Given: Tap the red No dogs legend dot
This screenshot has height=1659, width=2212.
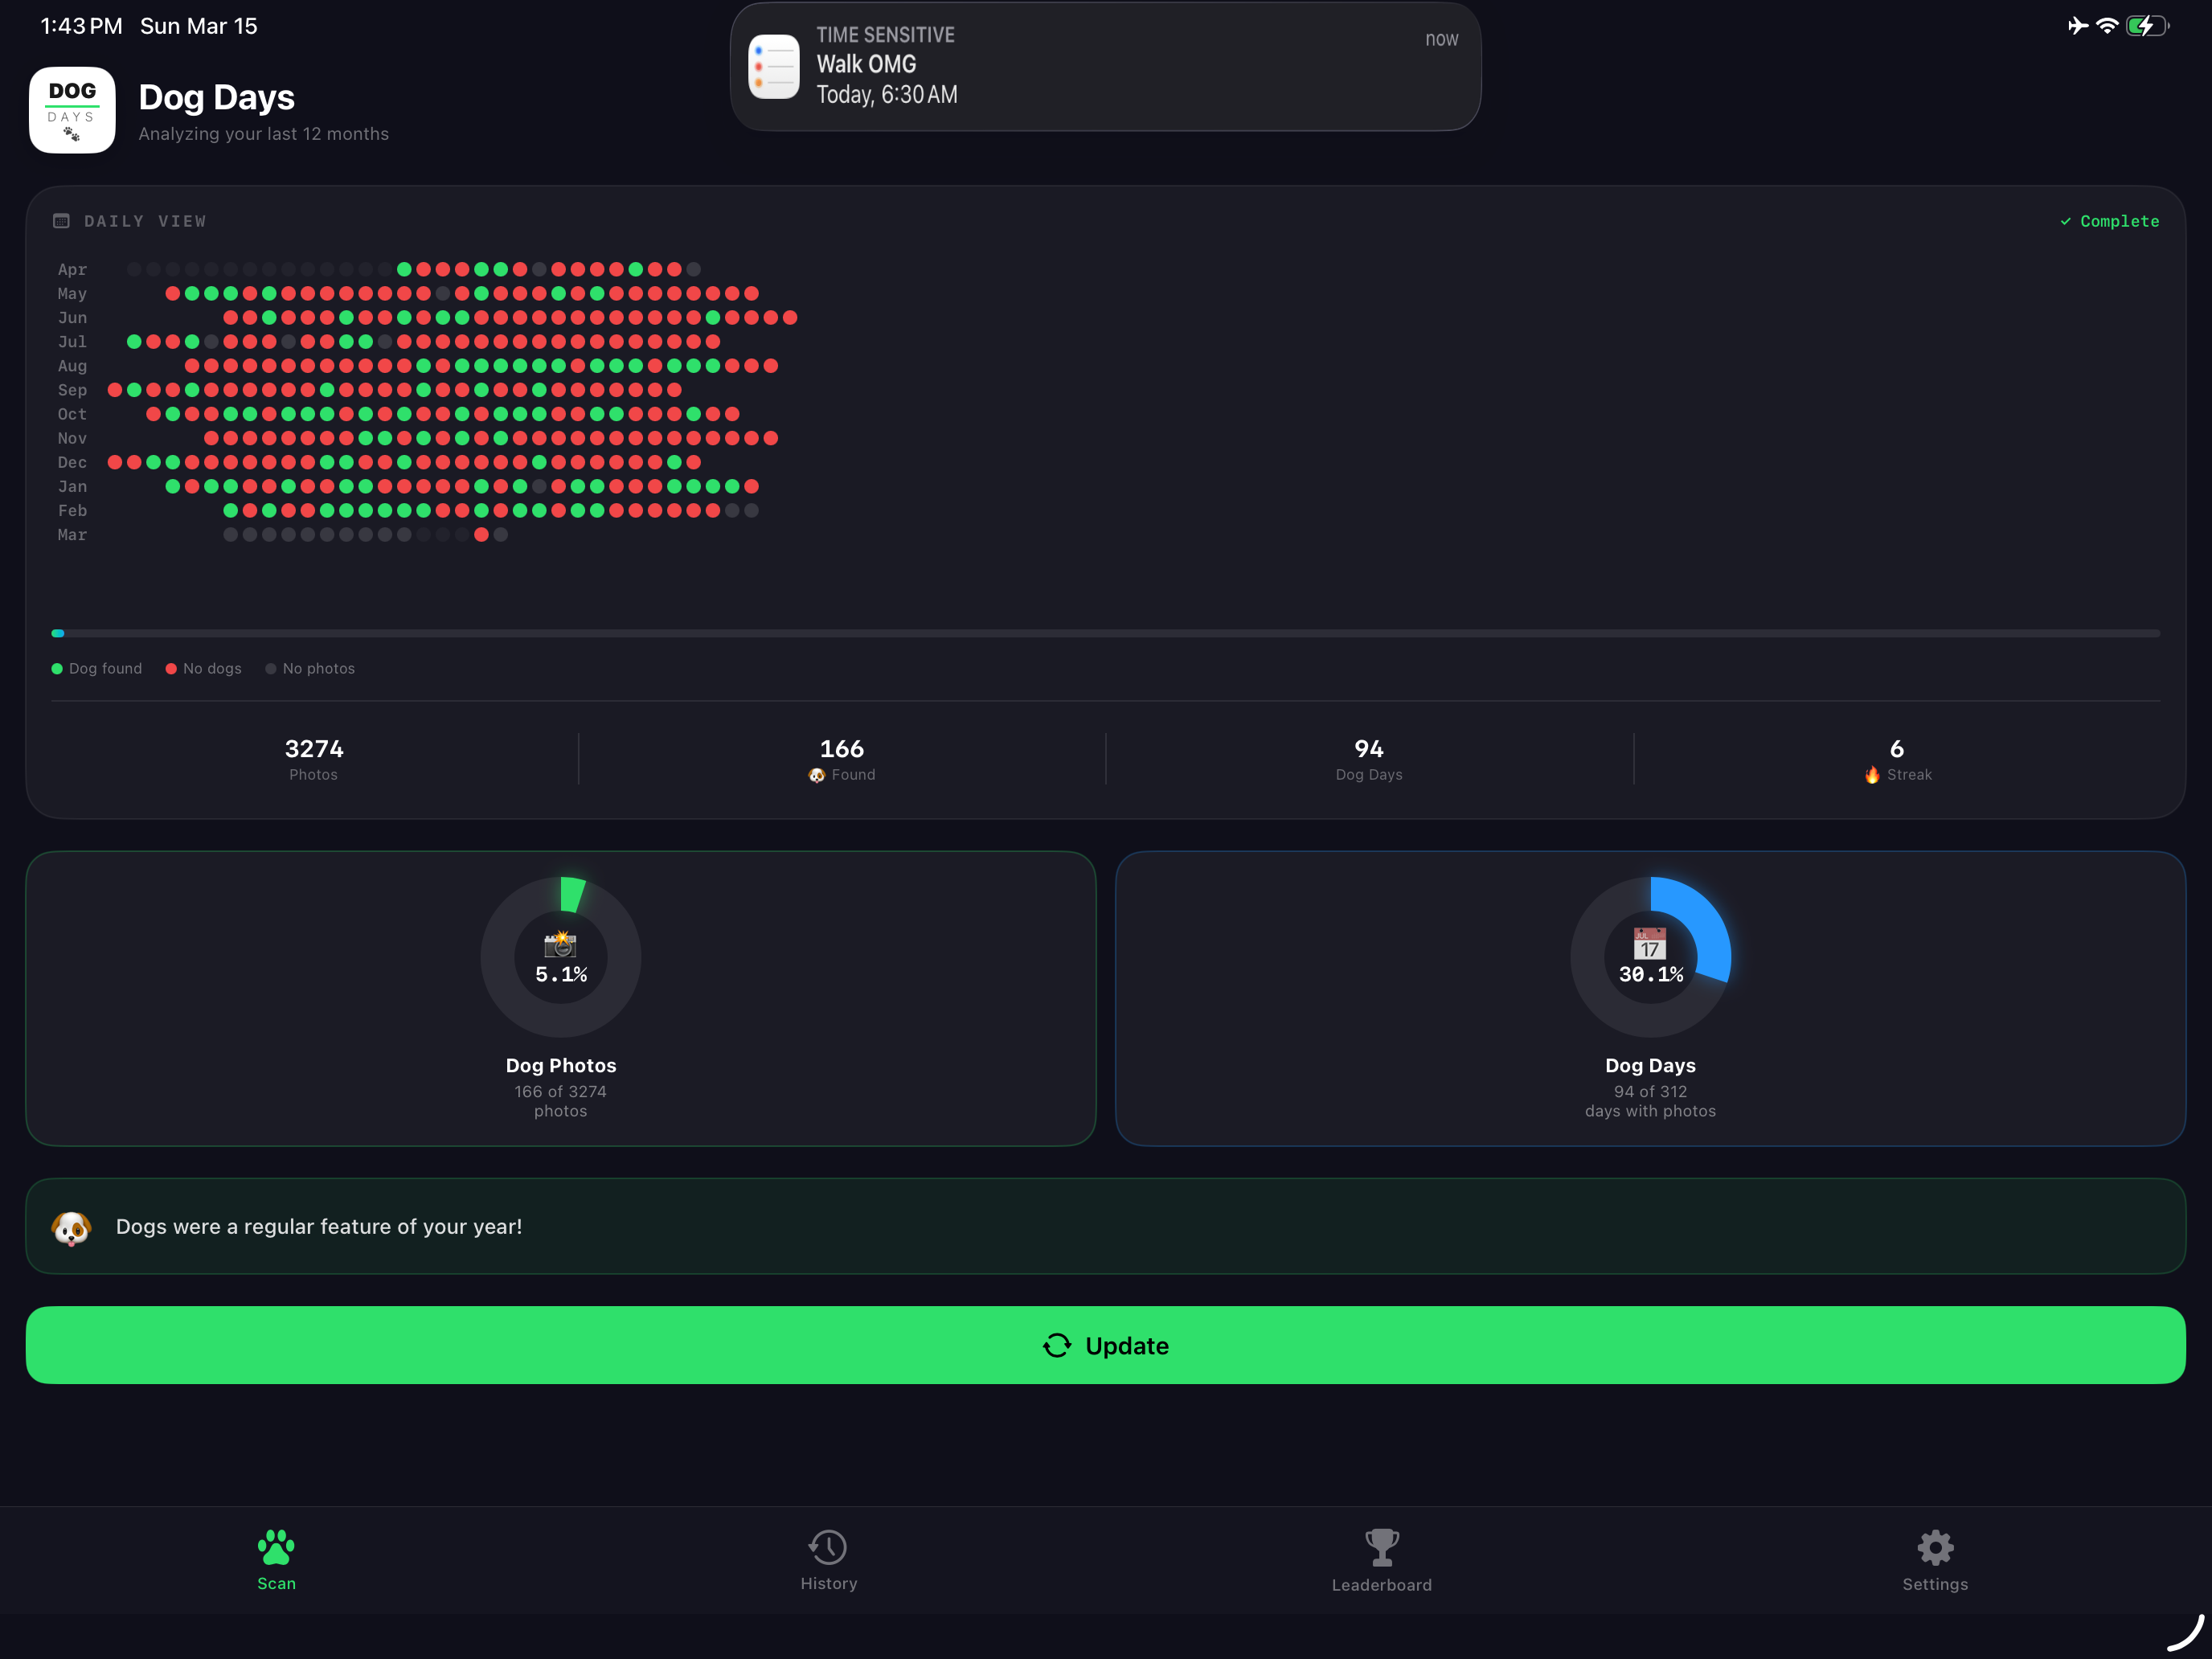Looking at the screenshot, I should click(171, 669).
